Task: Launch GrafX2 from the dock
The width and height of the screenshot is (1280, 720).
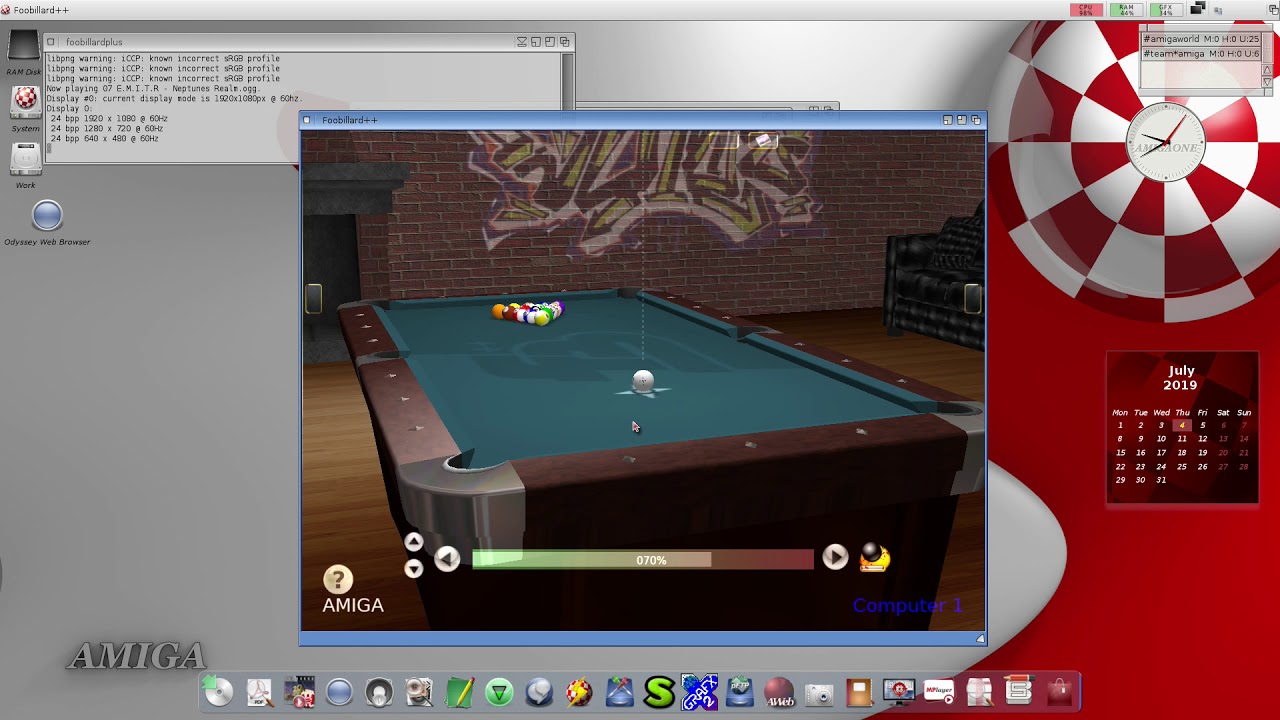Action: click(699, 692)
